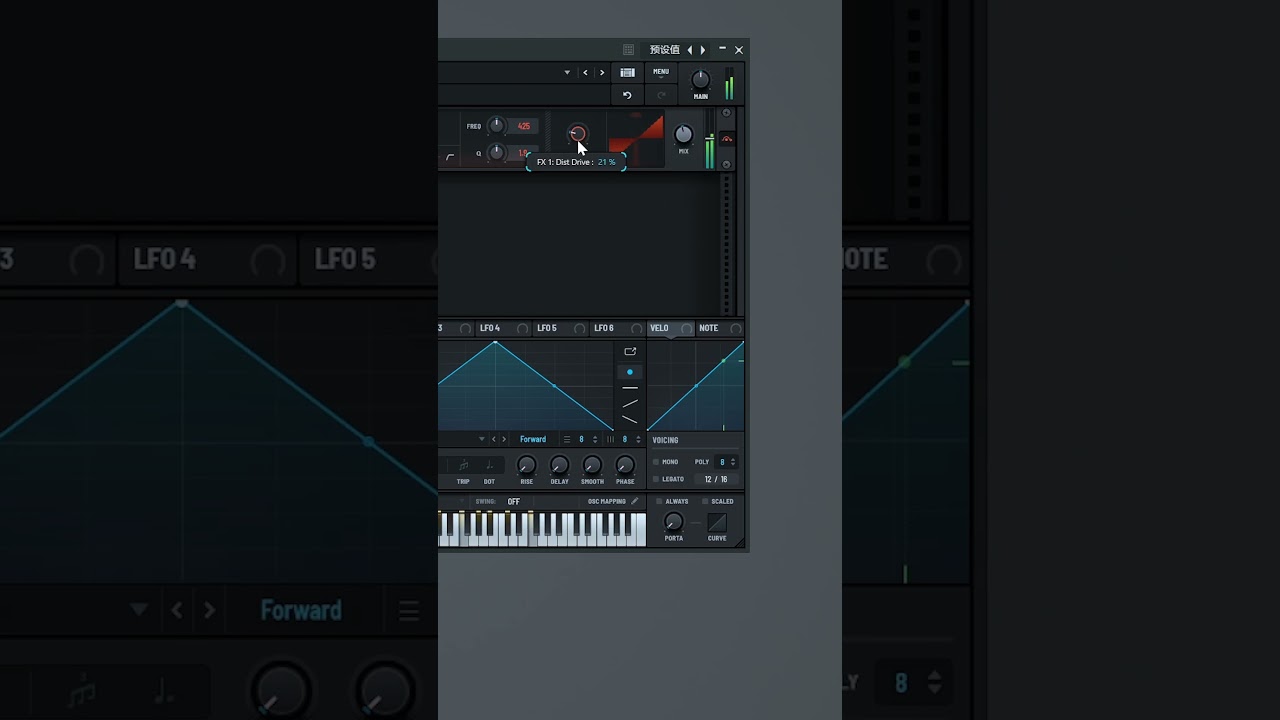1280x720 pixels.
Task: Go to next preset beside 预设值
Action: coord(703,50)
